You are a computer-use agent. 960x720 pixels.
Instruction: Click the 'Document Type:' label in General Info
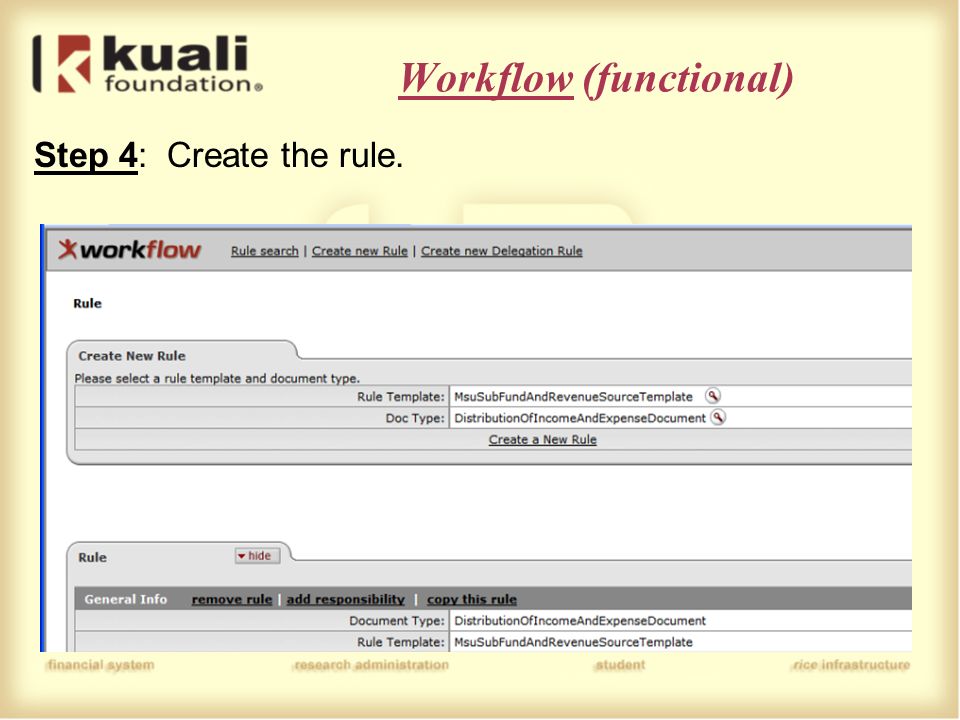397,621
